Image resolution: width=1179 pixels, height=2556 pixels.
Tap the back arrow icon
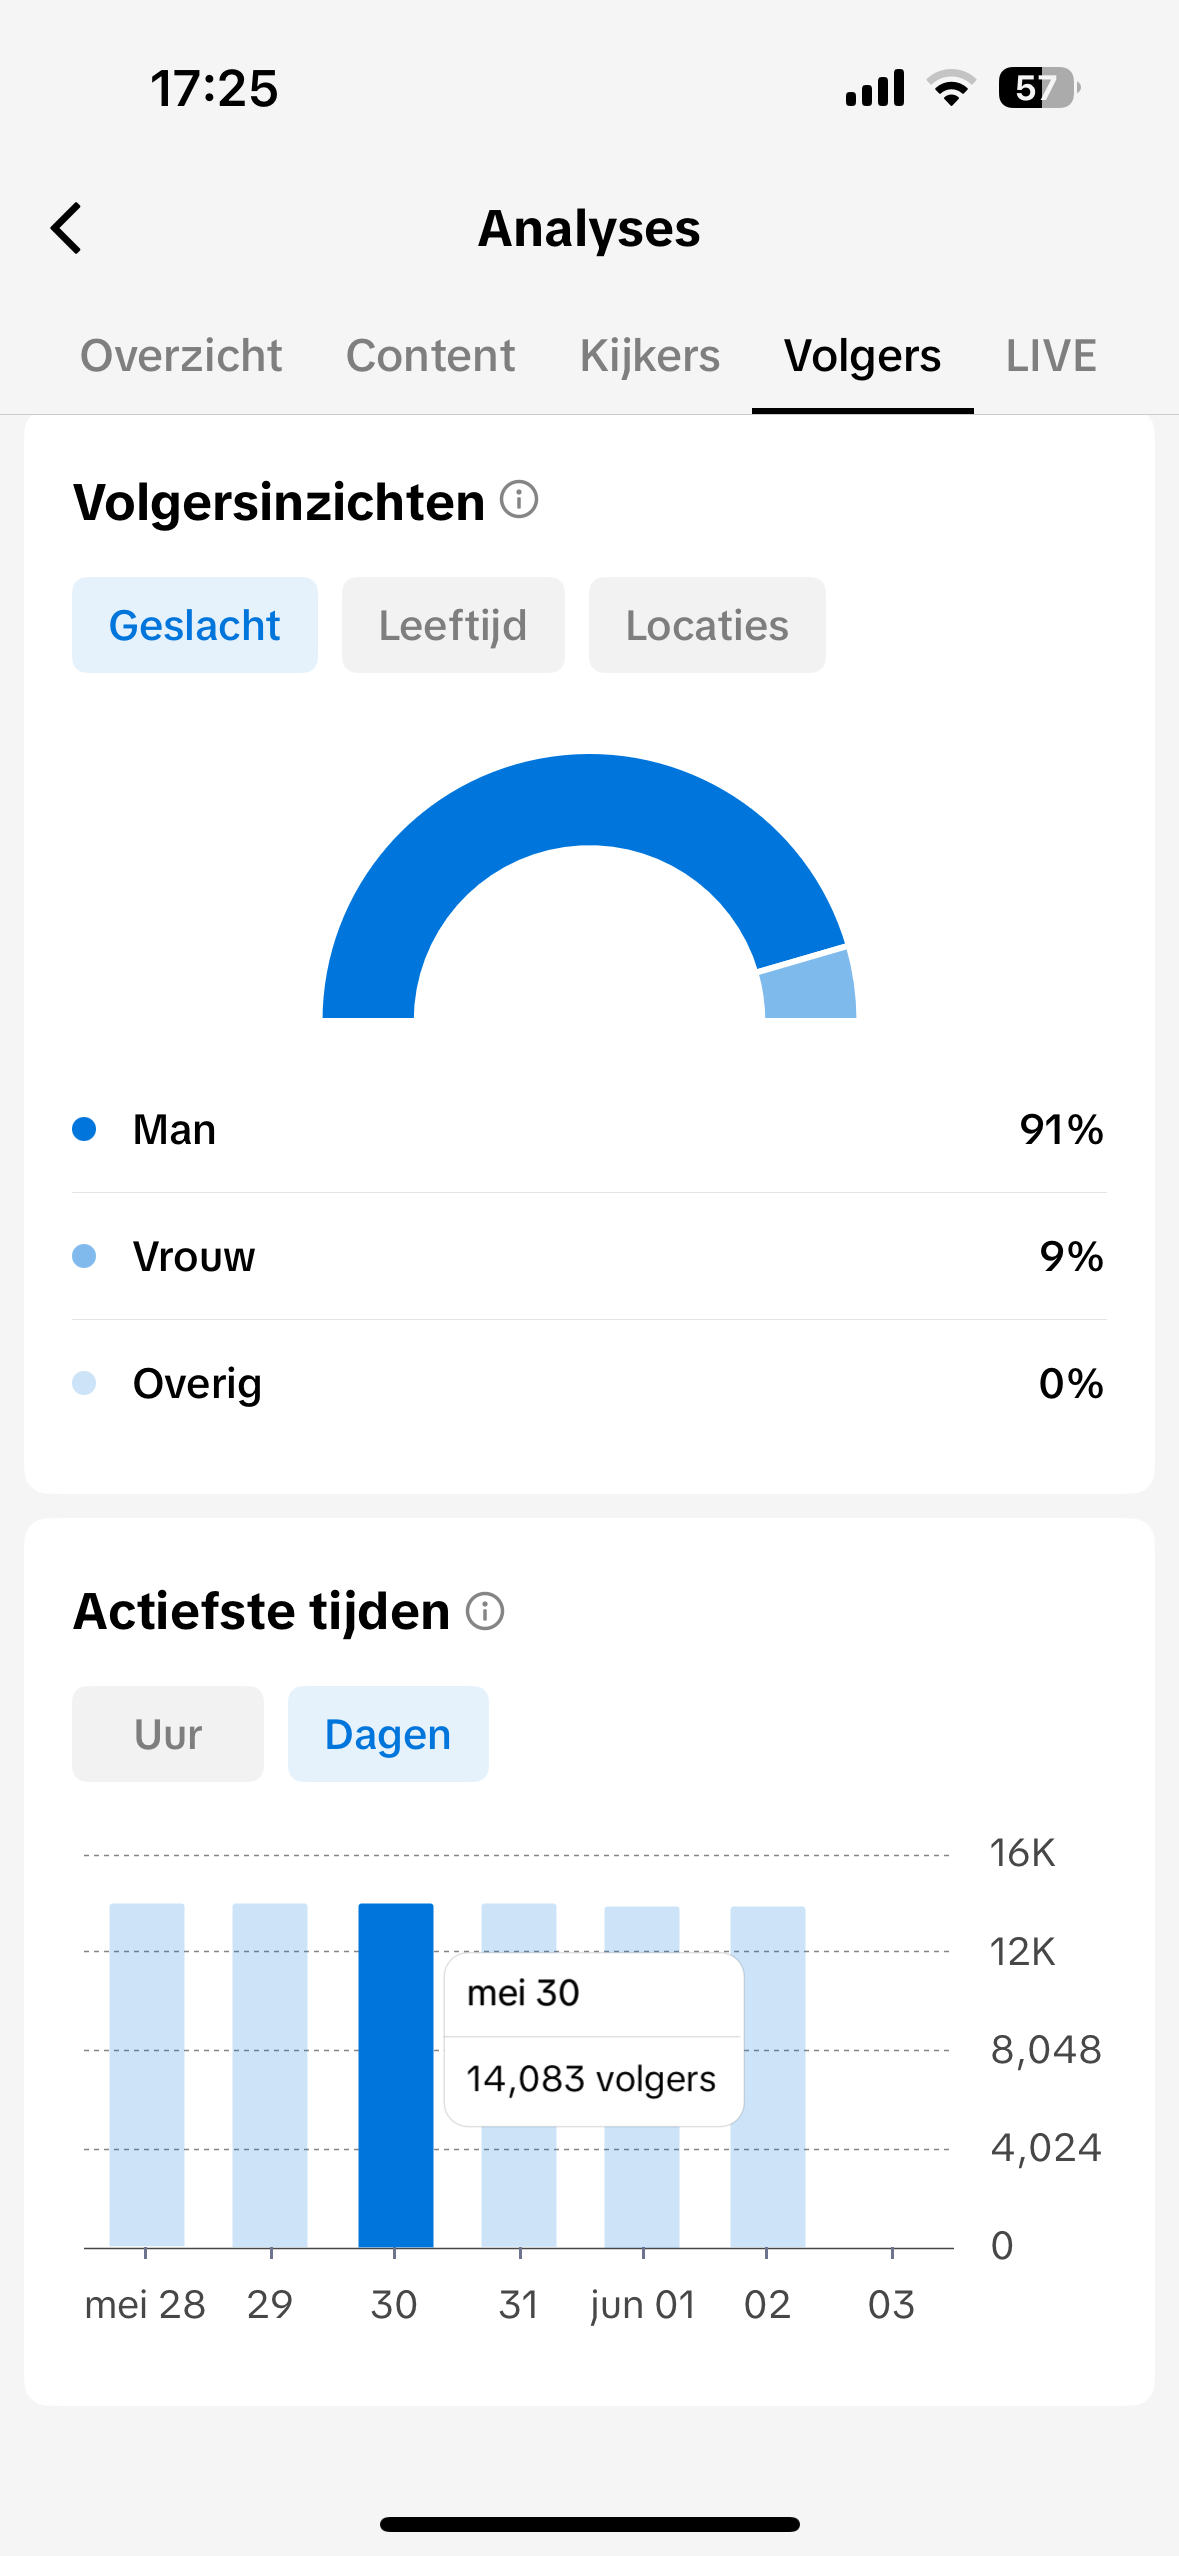tap(66, 229)
